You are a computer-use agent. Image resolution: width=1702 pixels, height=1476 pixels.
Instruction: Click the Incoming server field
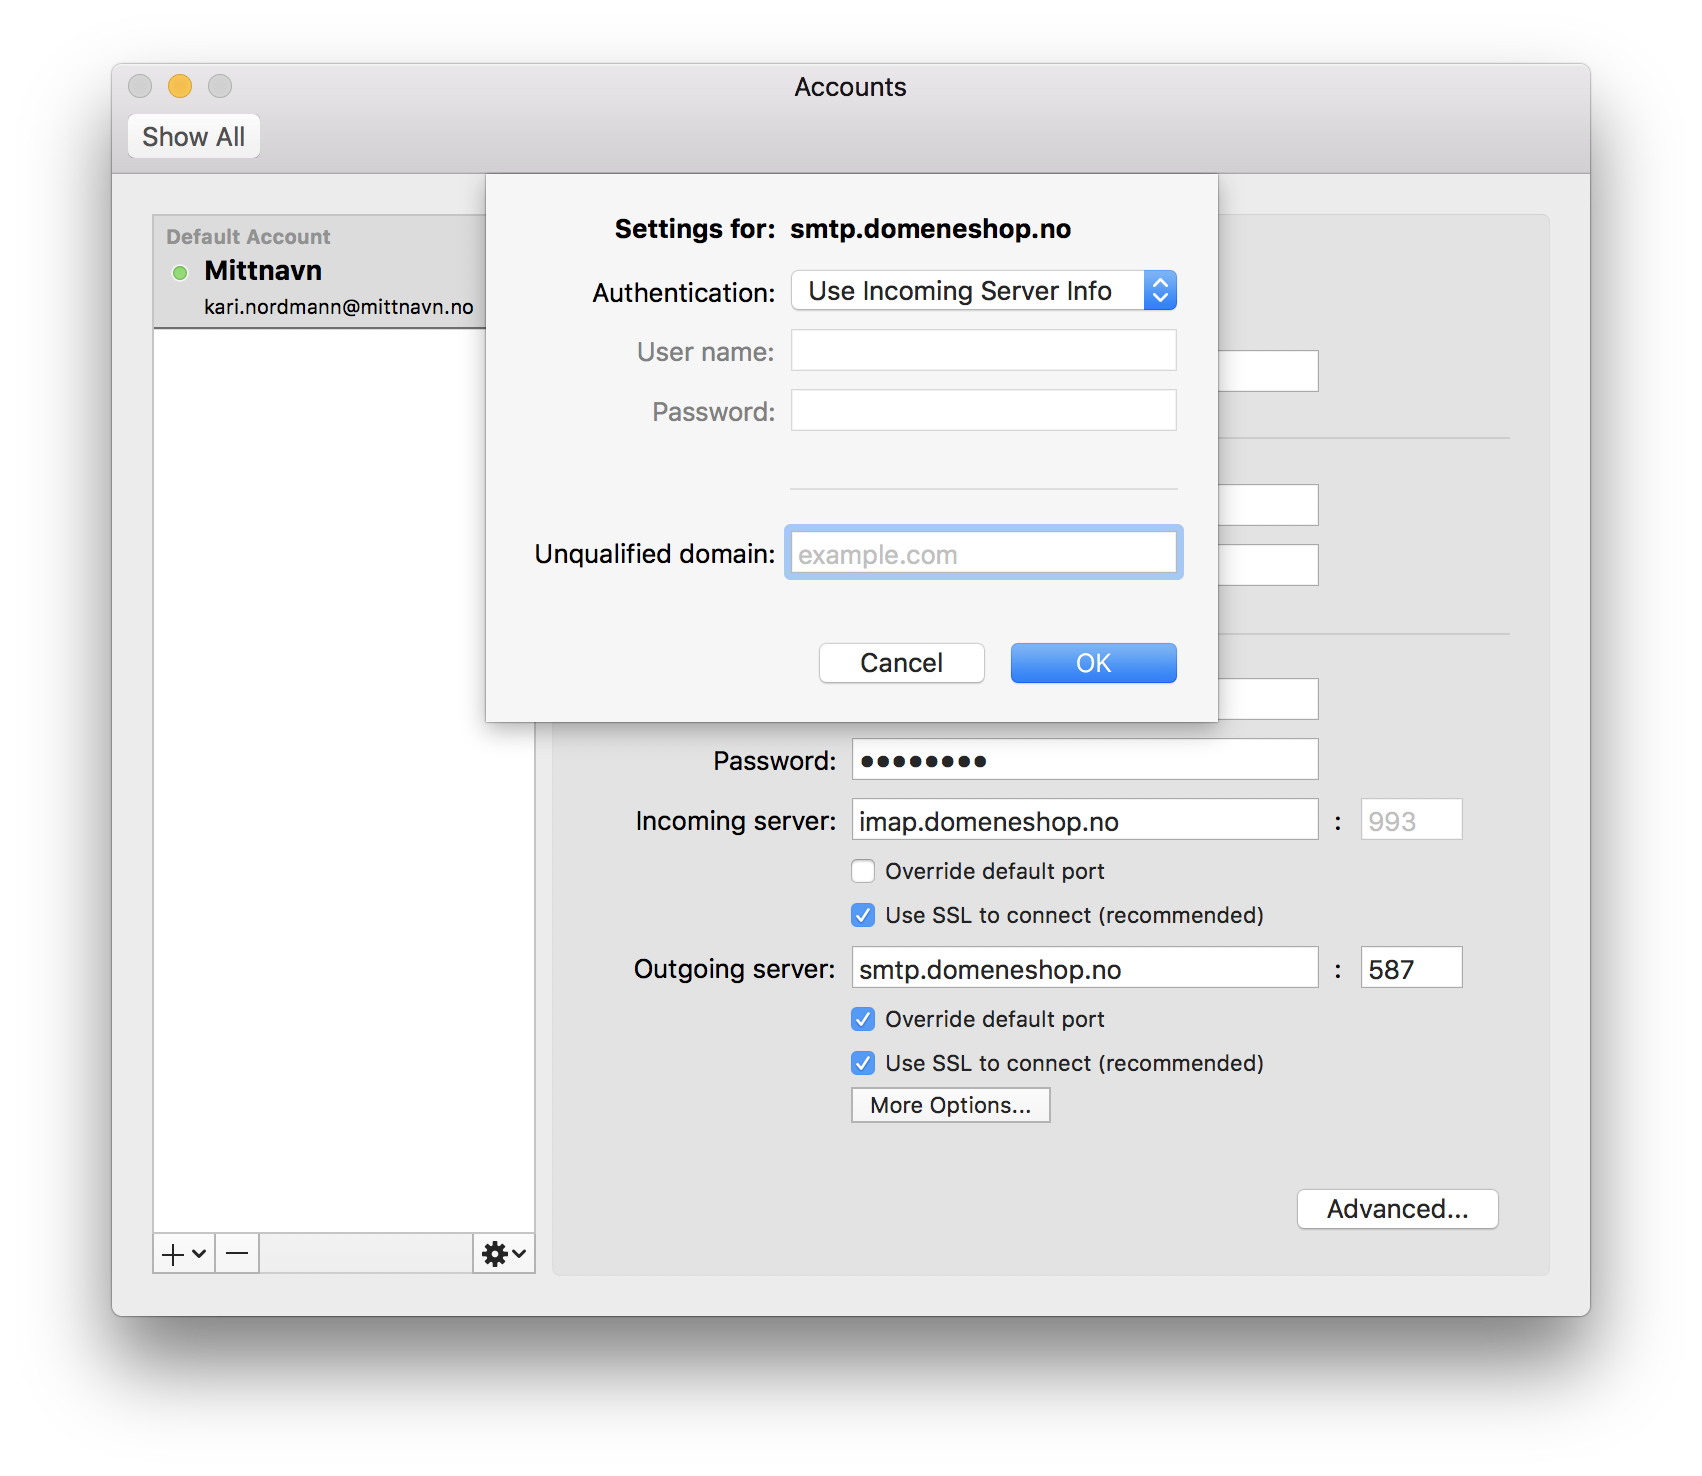click(1085, 820)
